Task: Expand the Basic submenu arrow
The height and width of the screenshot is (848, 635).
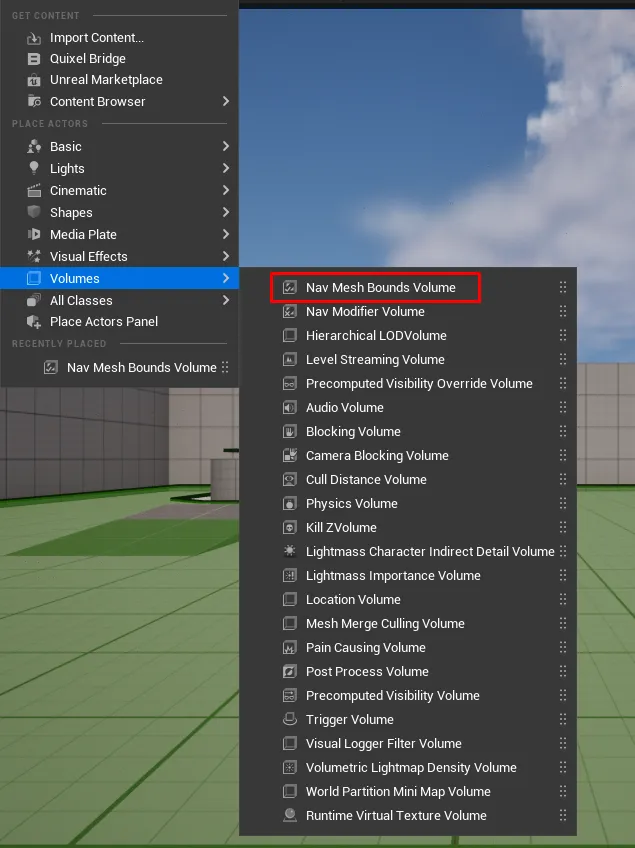Action: (226, 147)
